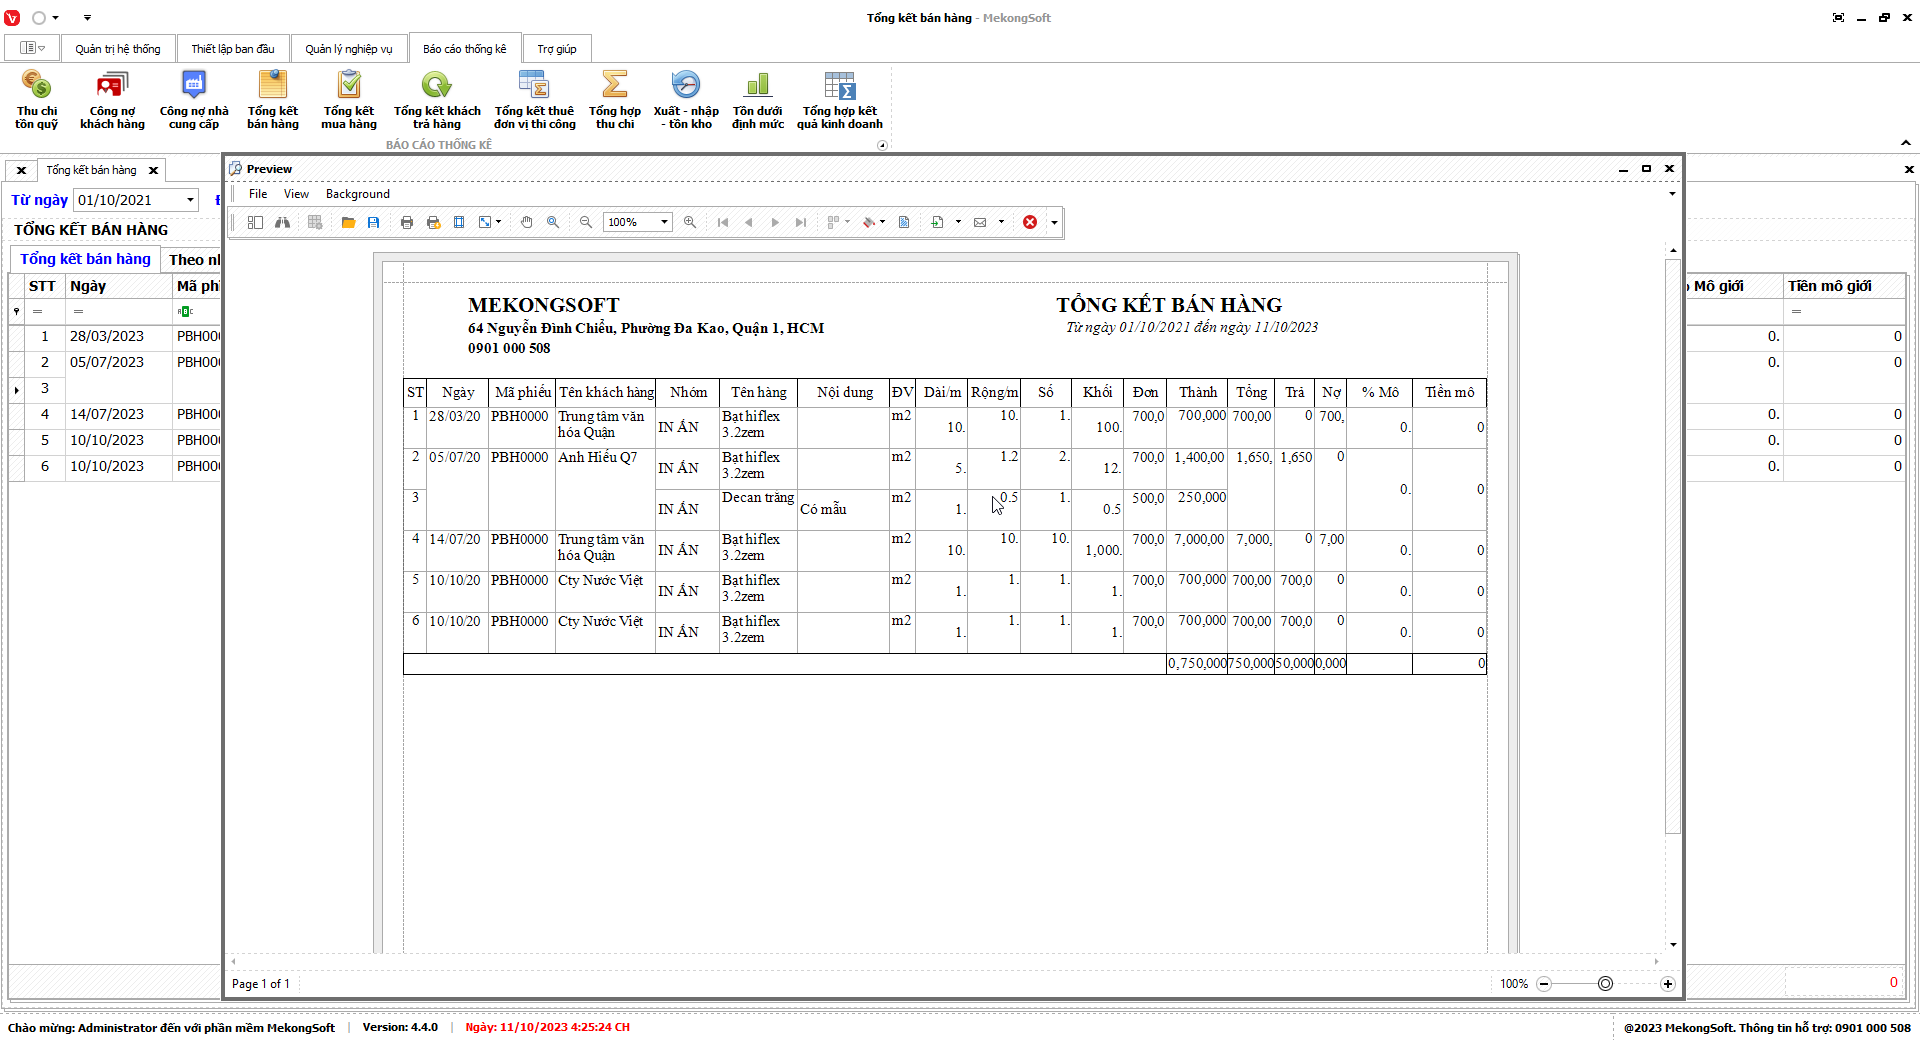
Task: Click the Quick Print icon
Action: 433,222
